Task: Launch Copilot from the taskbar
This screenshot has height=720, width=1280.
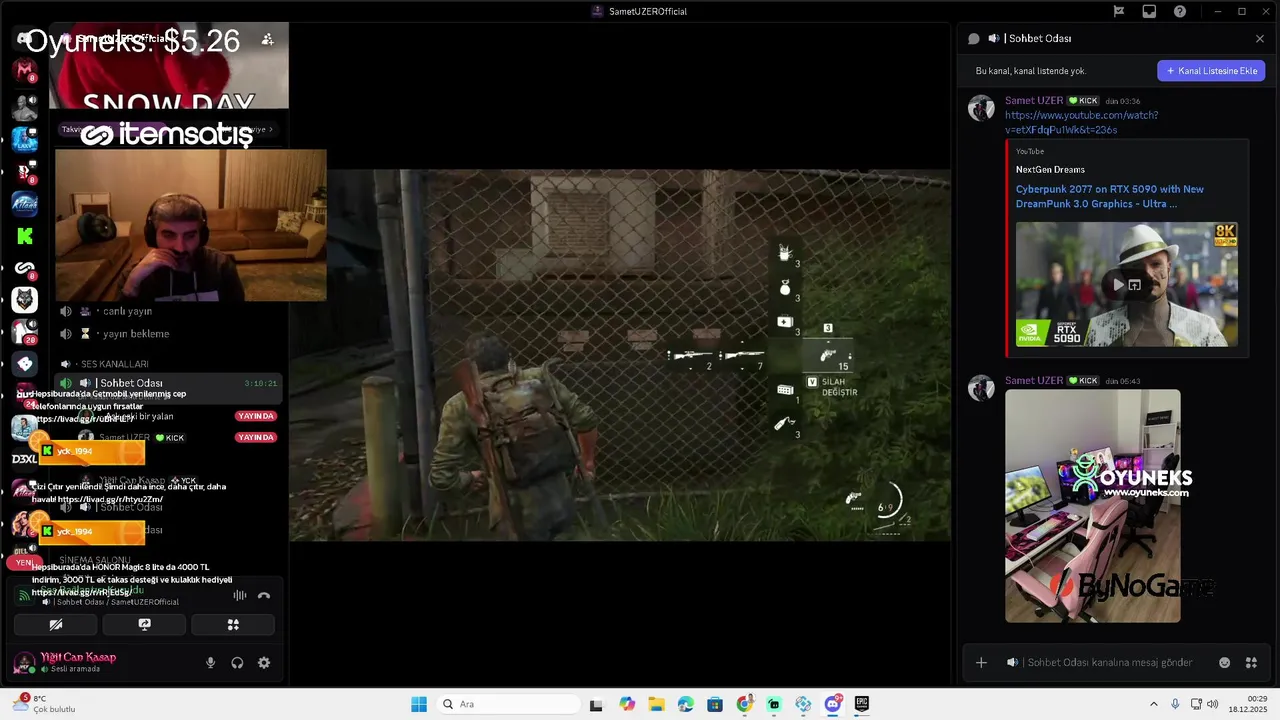Action: 626,704
